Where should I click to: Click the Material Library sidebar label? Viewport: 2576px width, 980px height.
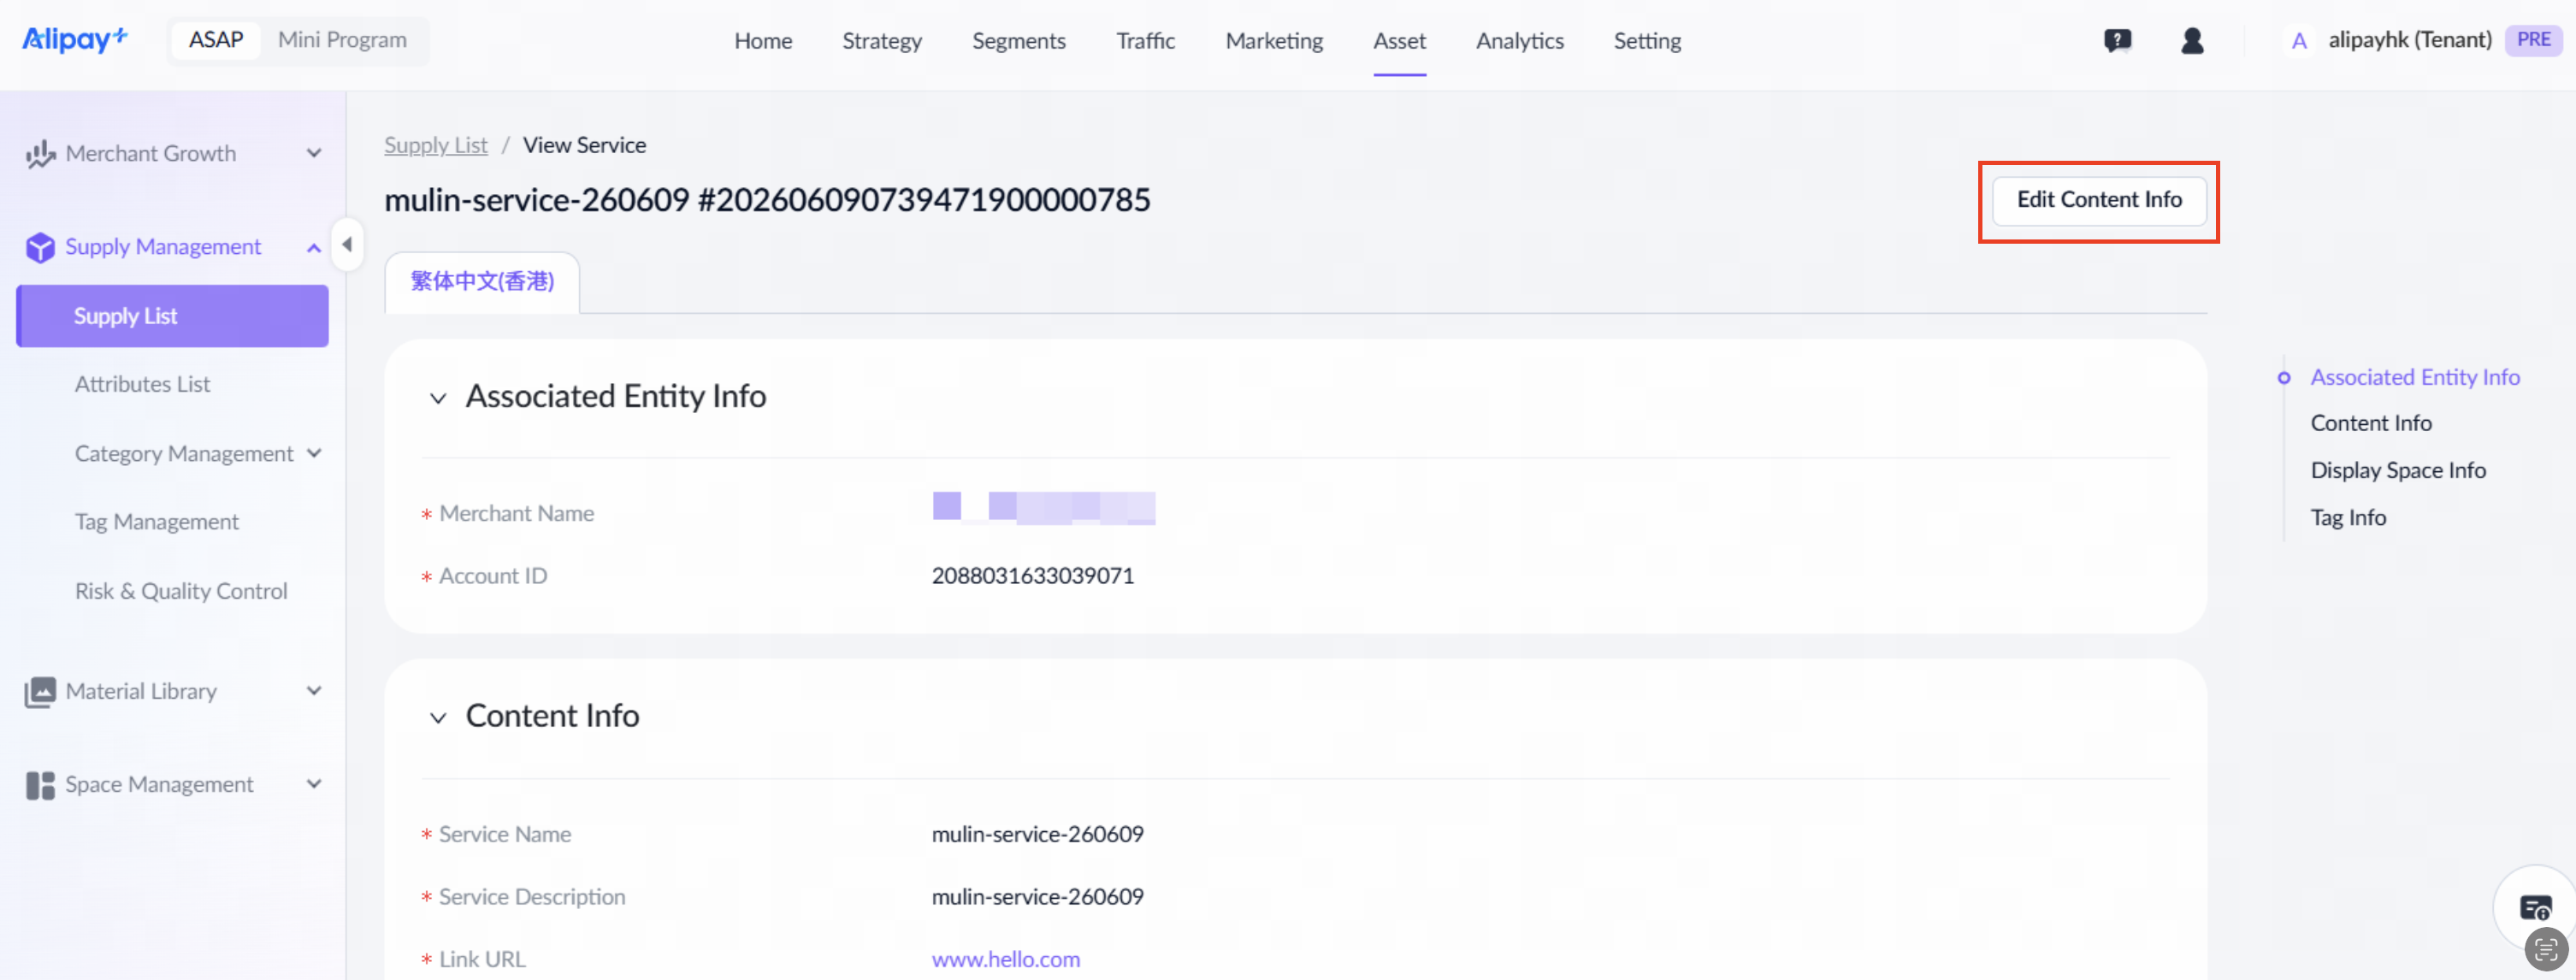point(141,691)
